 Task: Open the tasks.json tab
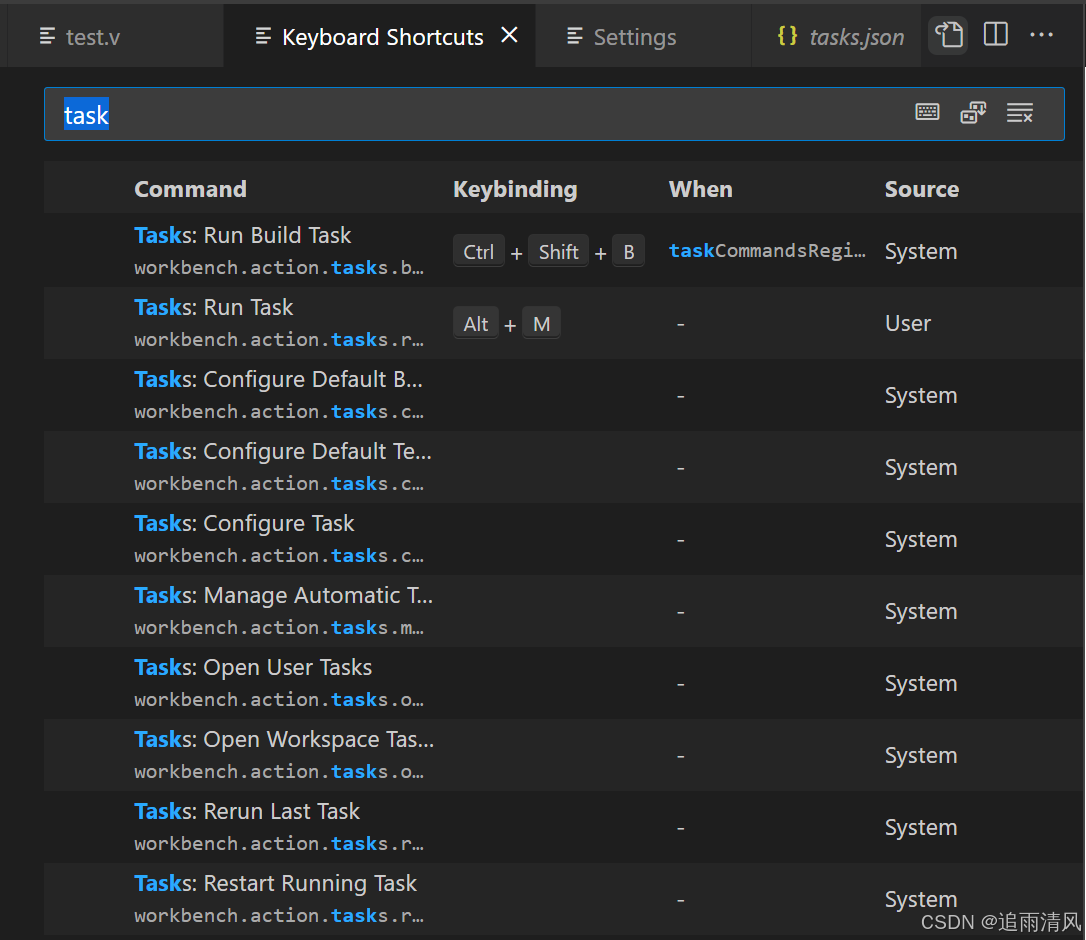tap(857, 36)
